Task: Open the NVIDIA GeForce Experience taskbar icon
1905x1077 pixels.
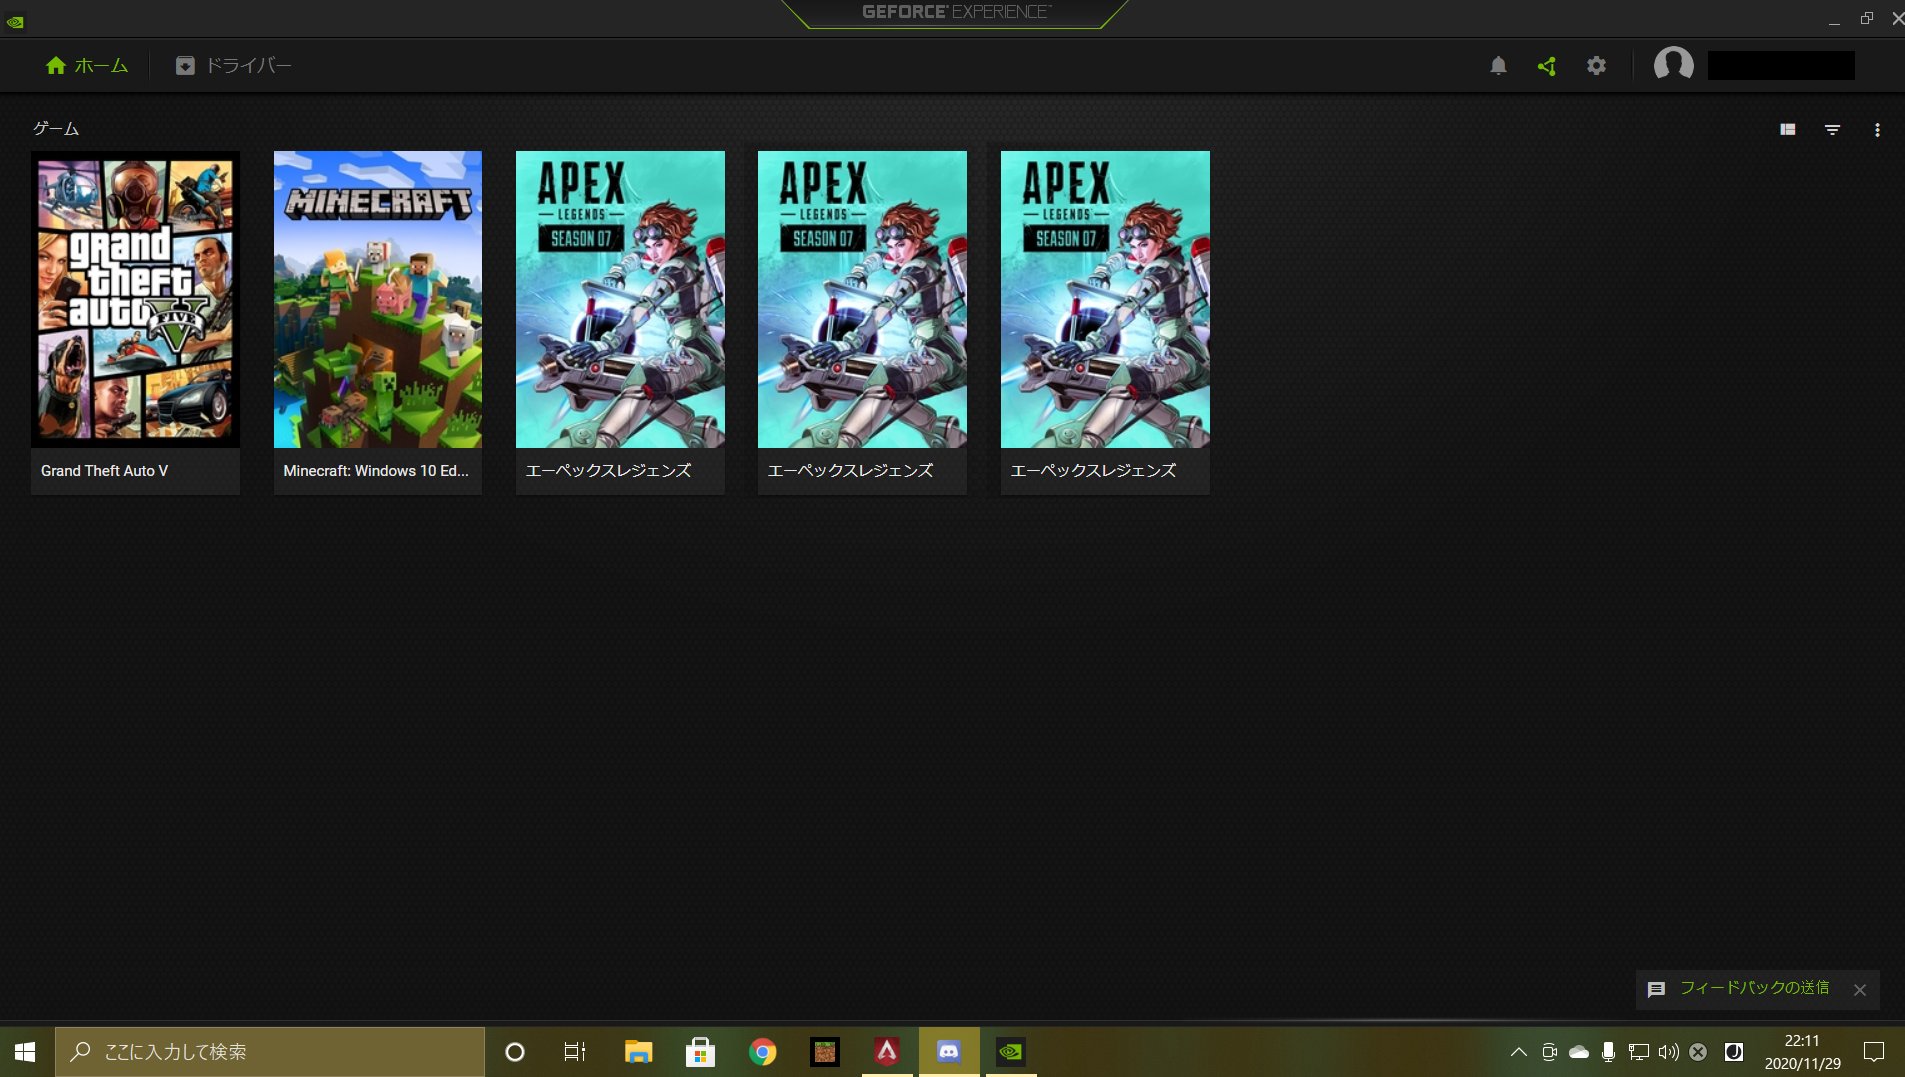Action: click(x=1011, y=1051)
